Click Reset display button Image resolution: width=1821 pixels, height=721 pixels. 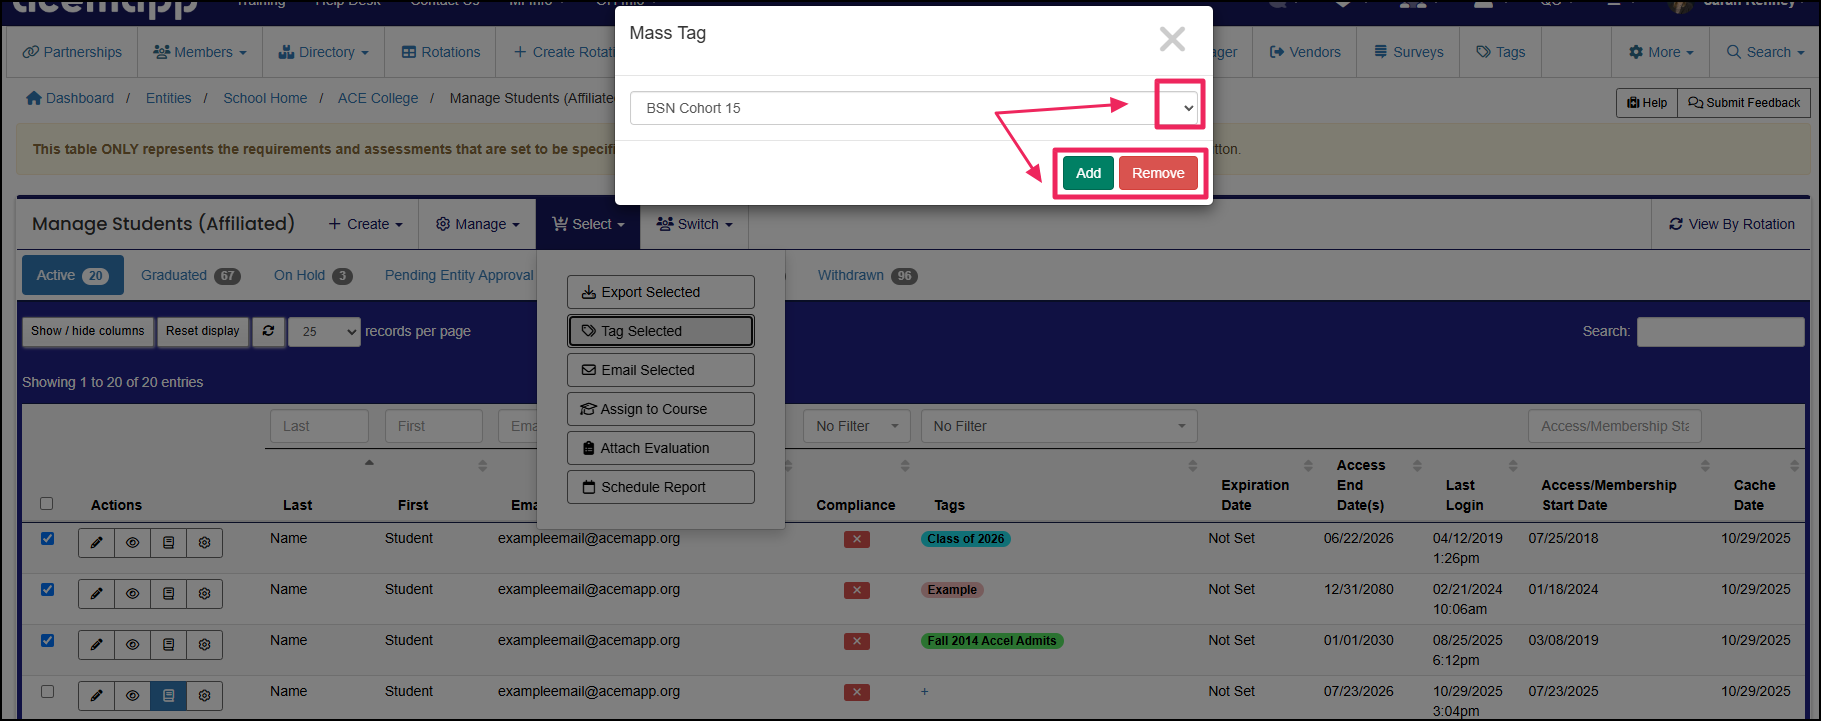pyautogui.click(x=202, y=331)
